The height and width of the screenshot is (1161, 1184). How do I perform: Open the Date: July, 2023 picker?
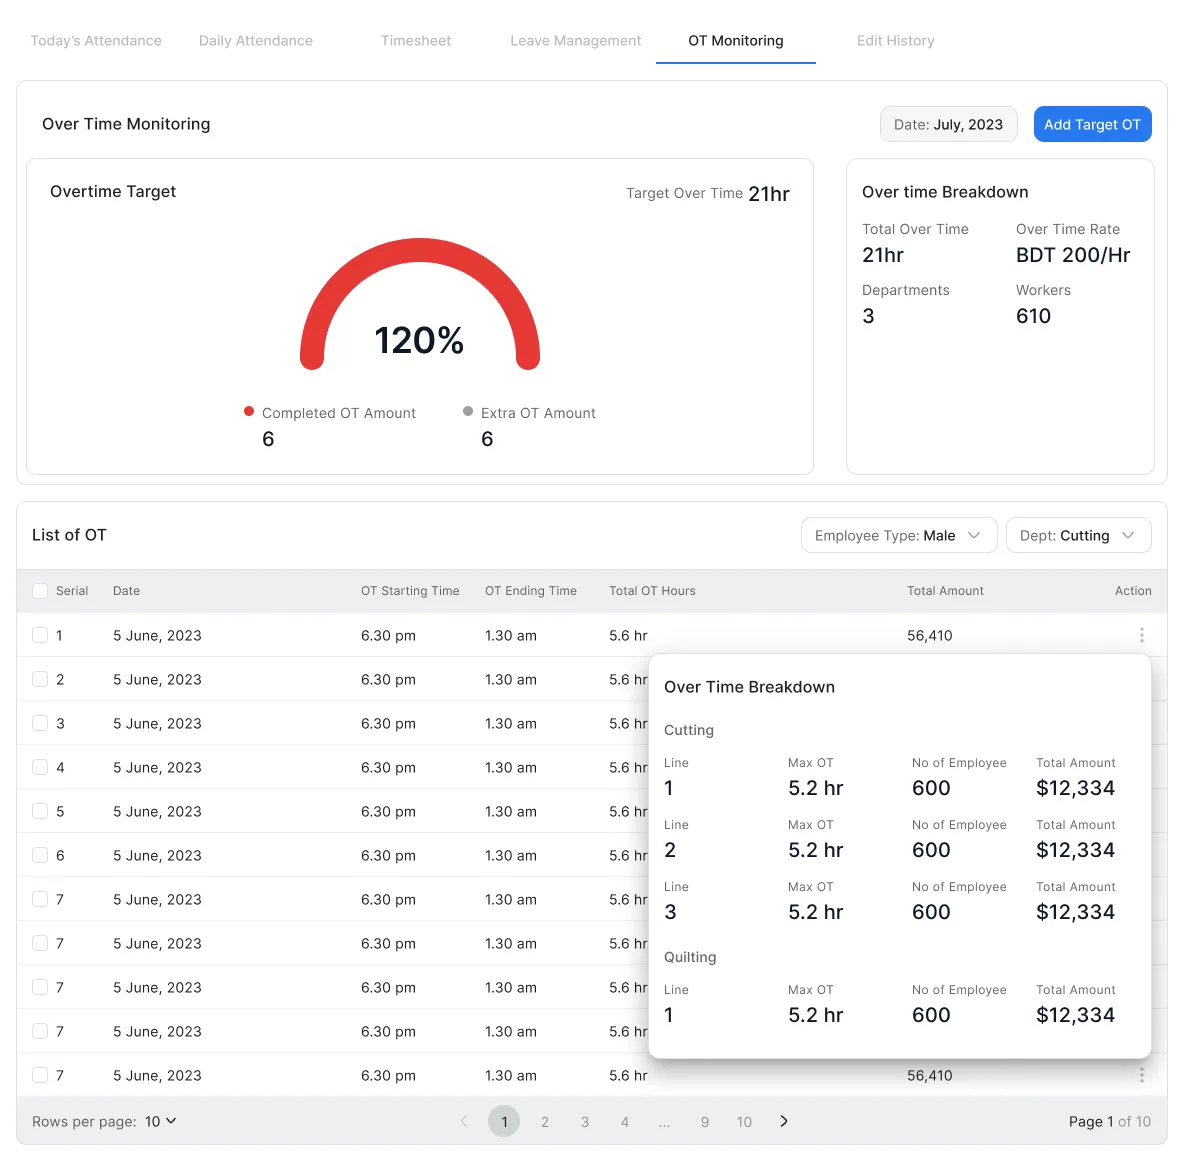[948, 124]
